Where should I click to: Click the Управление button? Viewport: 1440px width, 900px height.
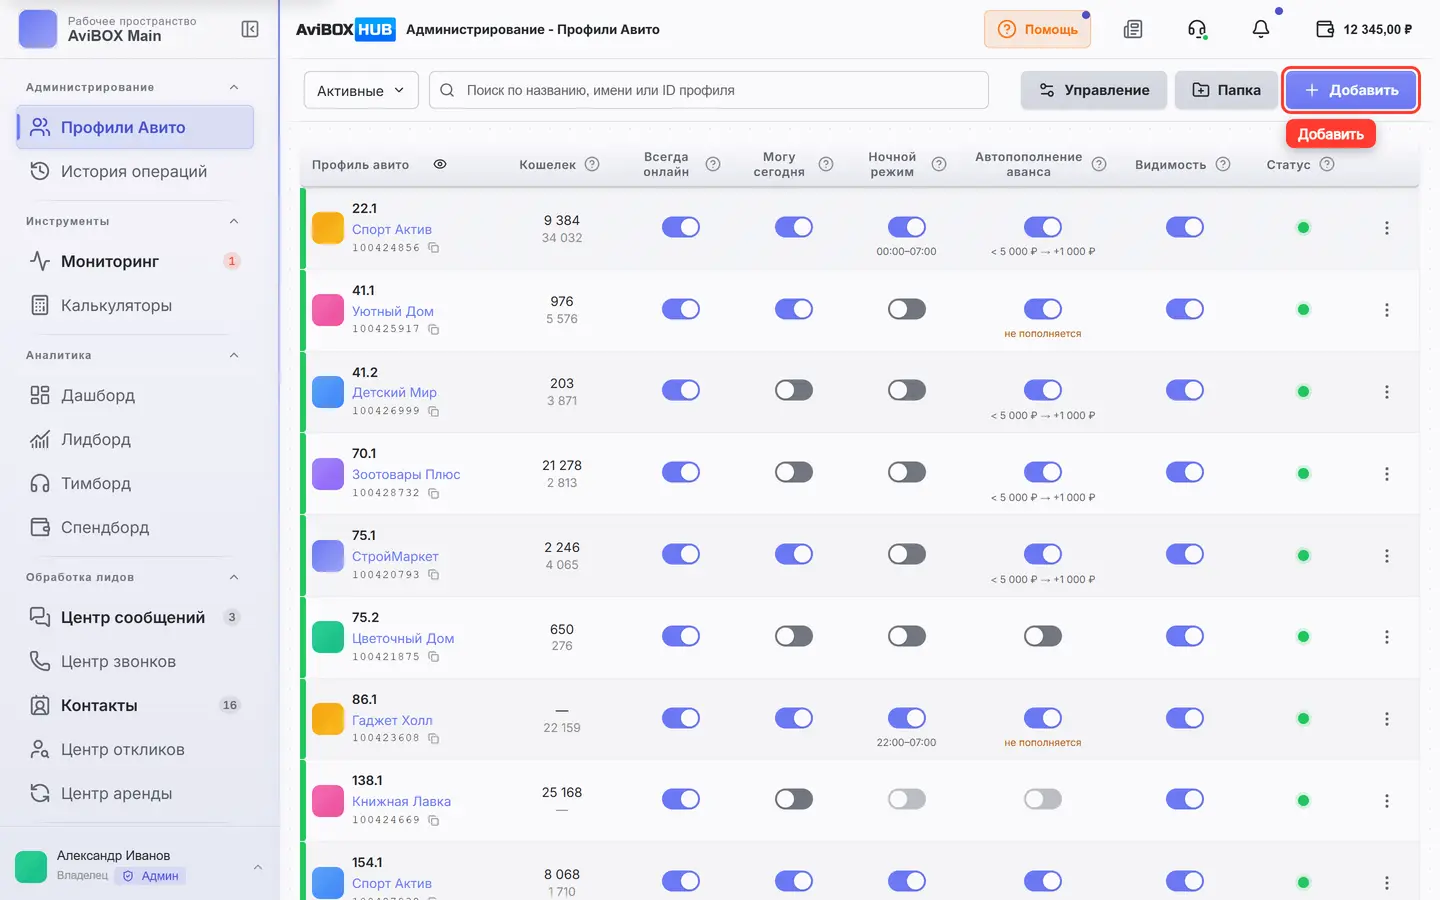pyautogui.click(x=1094, y=90)
